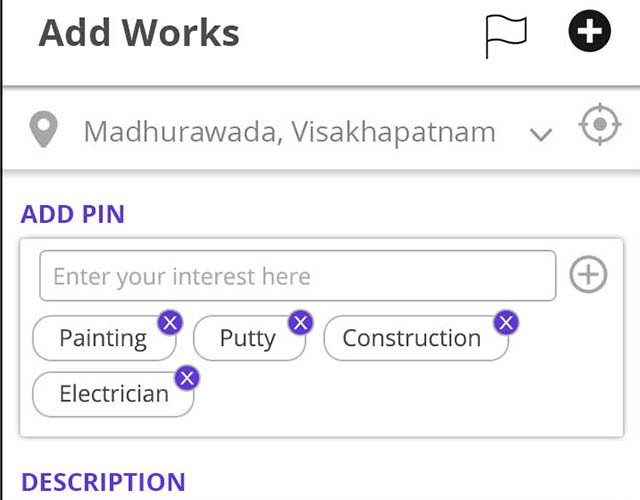Select the Painting chip
Image resolution: width=640 pixels, height=500 pixels.
[x=102, y=338]
